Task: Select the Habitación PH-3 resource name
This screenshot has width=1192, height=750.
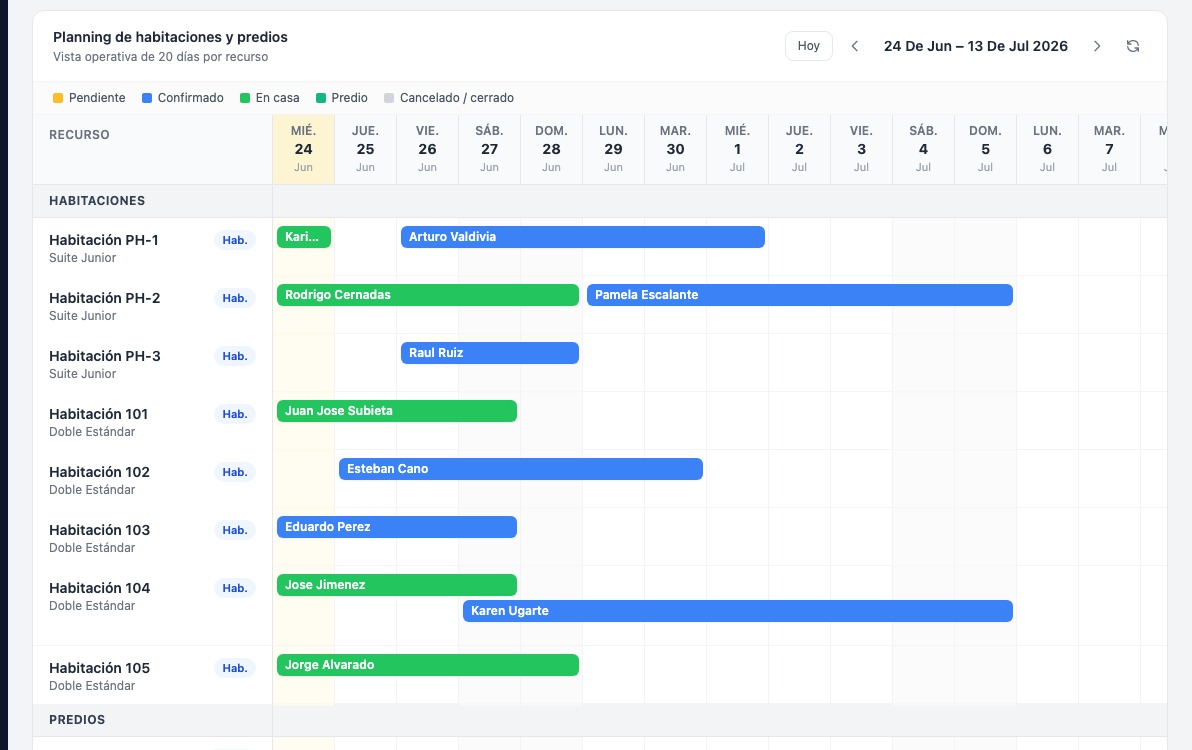Action: click(x=105, y=356)
